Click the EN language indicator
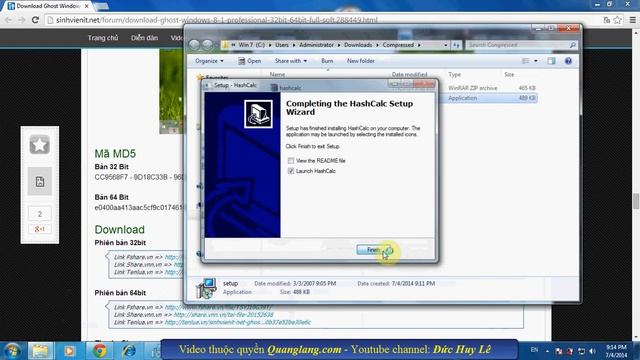640x360 pixels. point(534,350)
